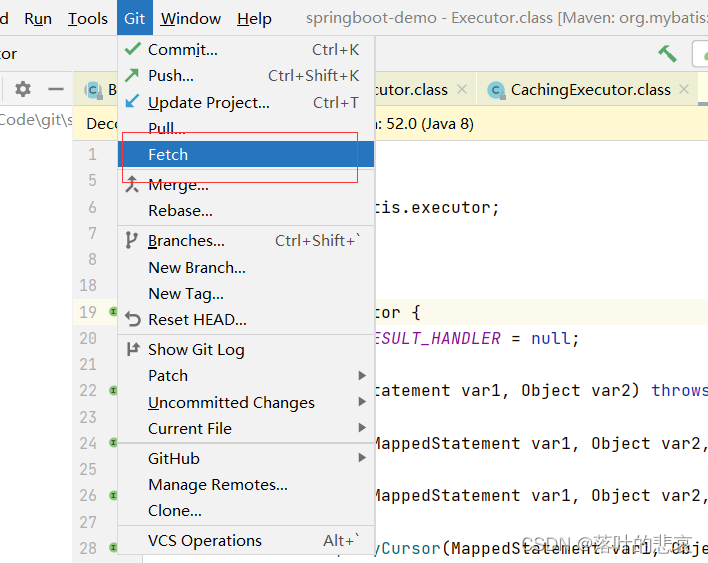
Task: Choose Manage Remotes... entry
Action: (x=246, y=484)
